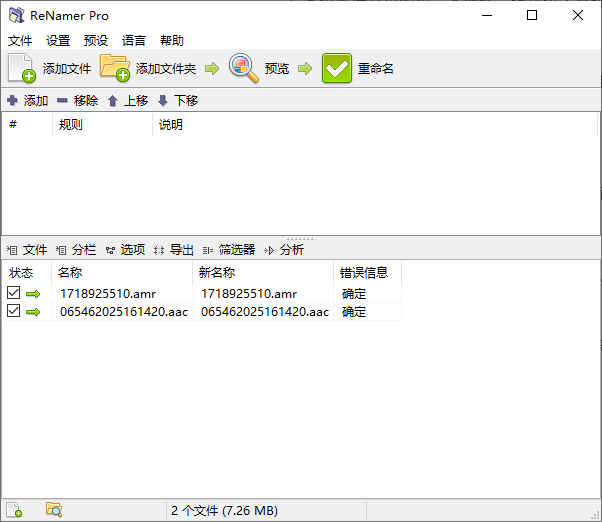This screenshot has width=602, height=522.
Task: Click the Preview (预览) magnifier icon
Action: (244, 68)
